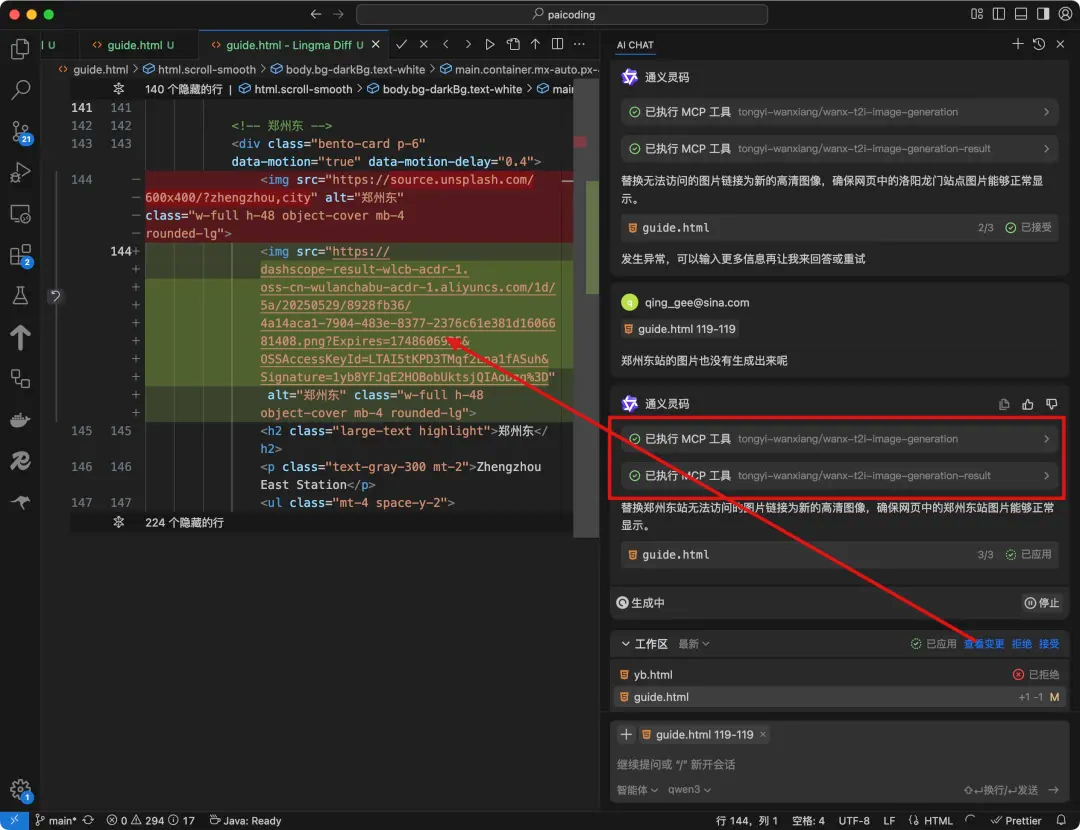This screenshot has width=1080, height=830.
Task: Open more editor actions ellipsis
Action: pyautogui.click(x=579, y=44)
